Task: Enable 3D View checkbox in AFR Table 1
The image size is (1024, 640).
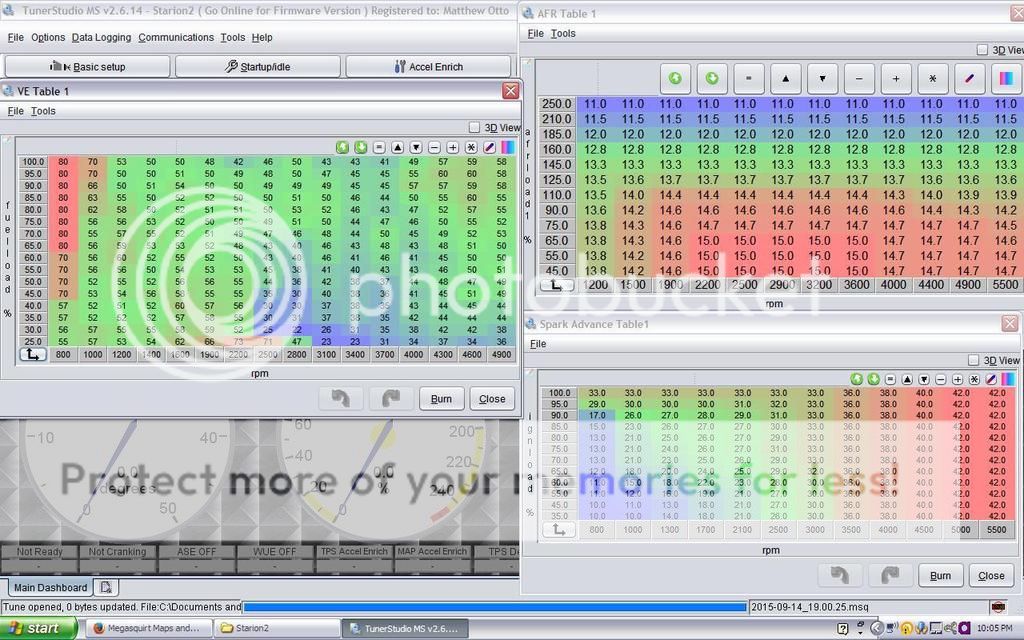Action: 982,50
